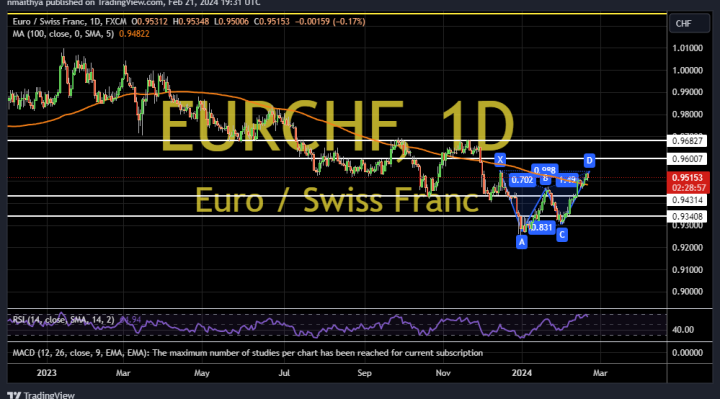Select the D pattern point marker

(589, 160)
